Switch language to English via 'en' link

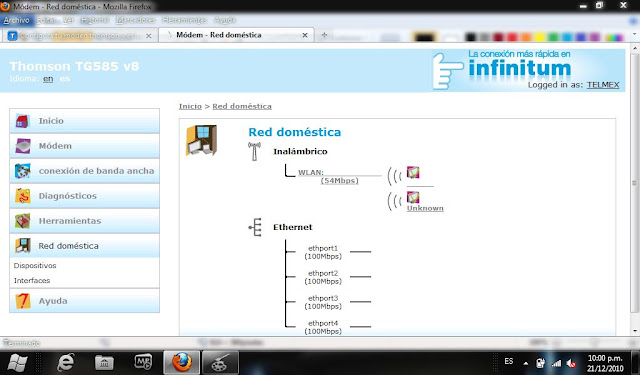tap(48, 79)
